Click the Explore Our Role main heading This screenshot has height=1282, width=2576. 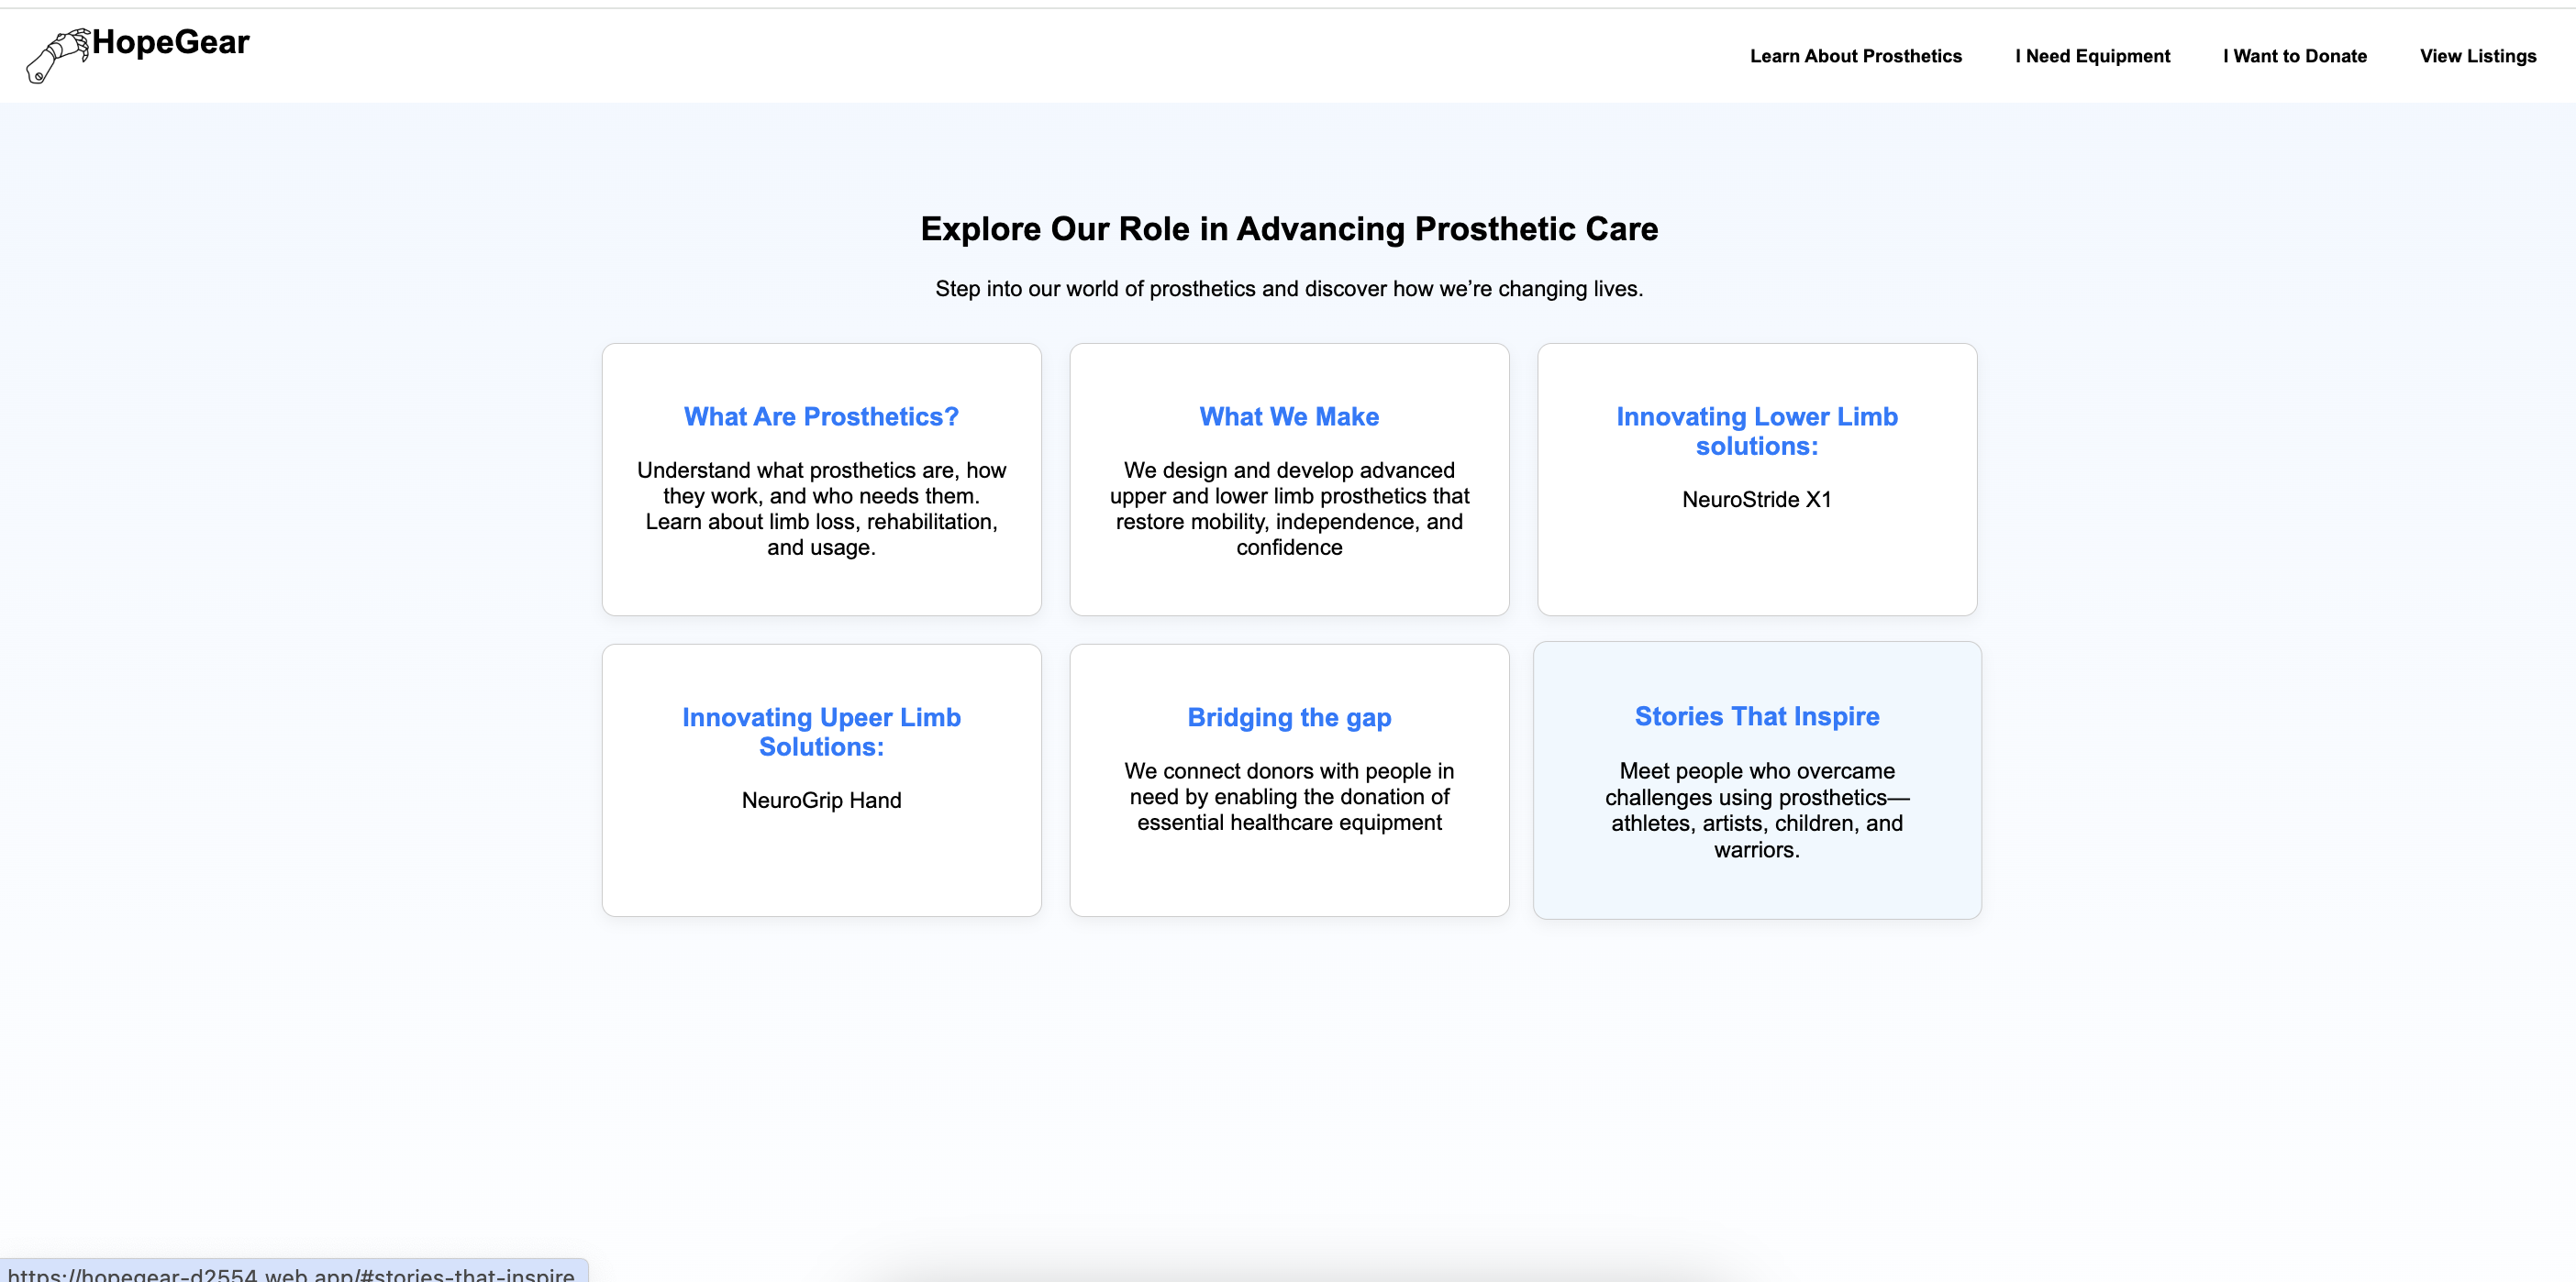1289,229
